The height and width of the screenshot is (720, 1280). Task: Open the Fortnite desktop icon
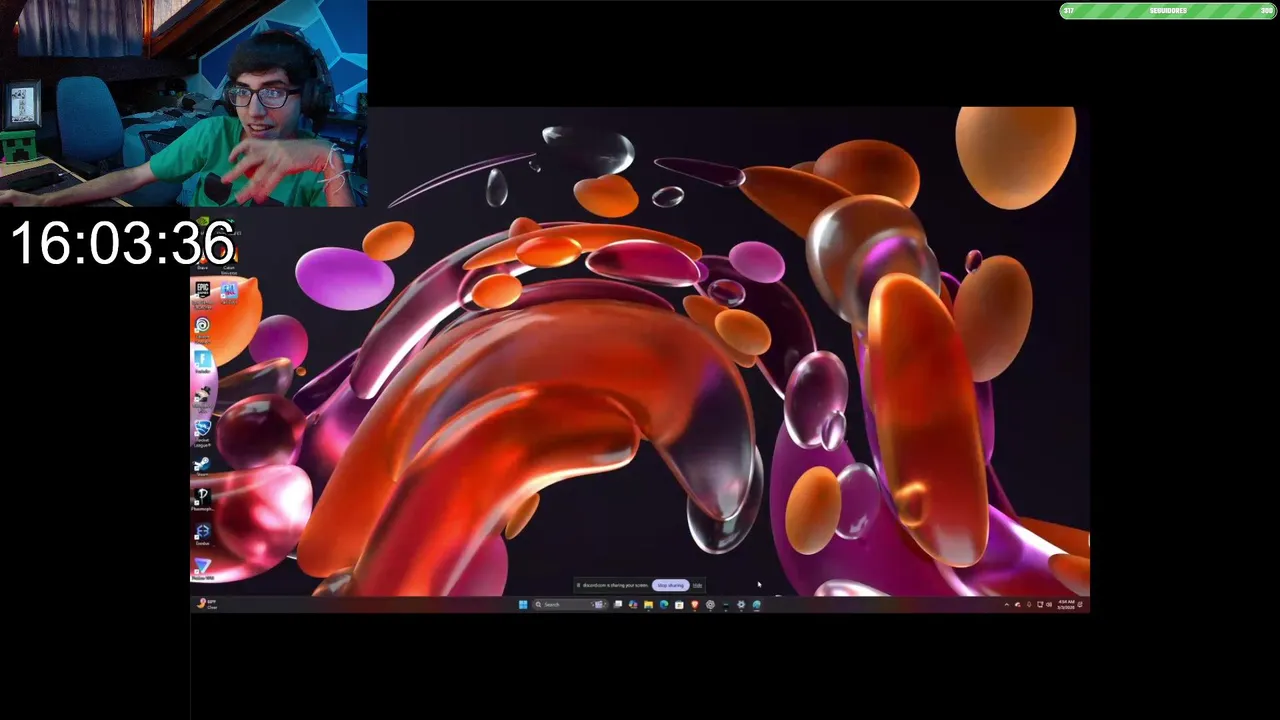203,362
